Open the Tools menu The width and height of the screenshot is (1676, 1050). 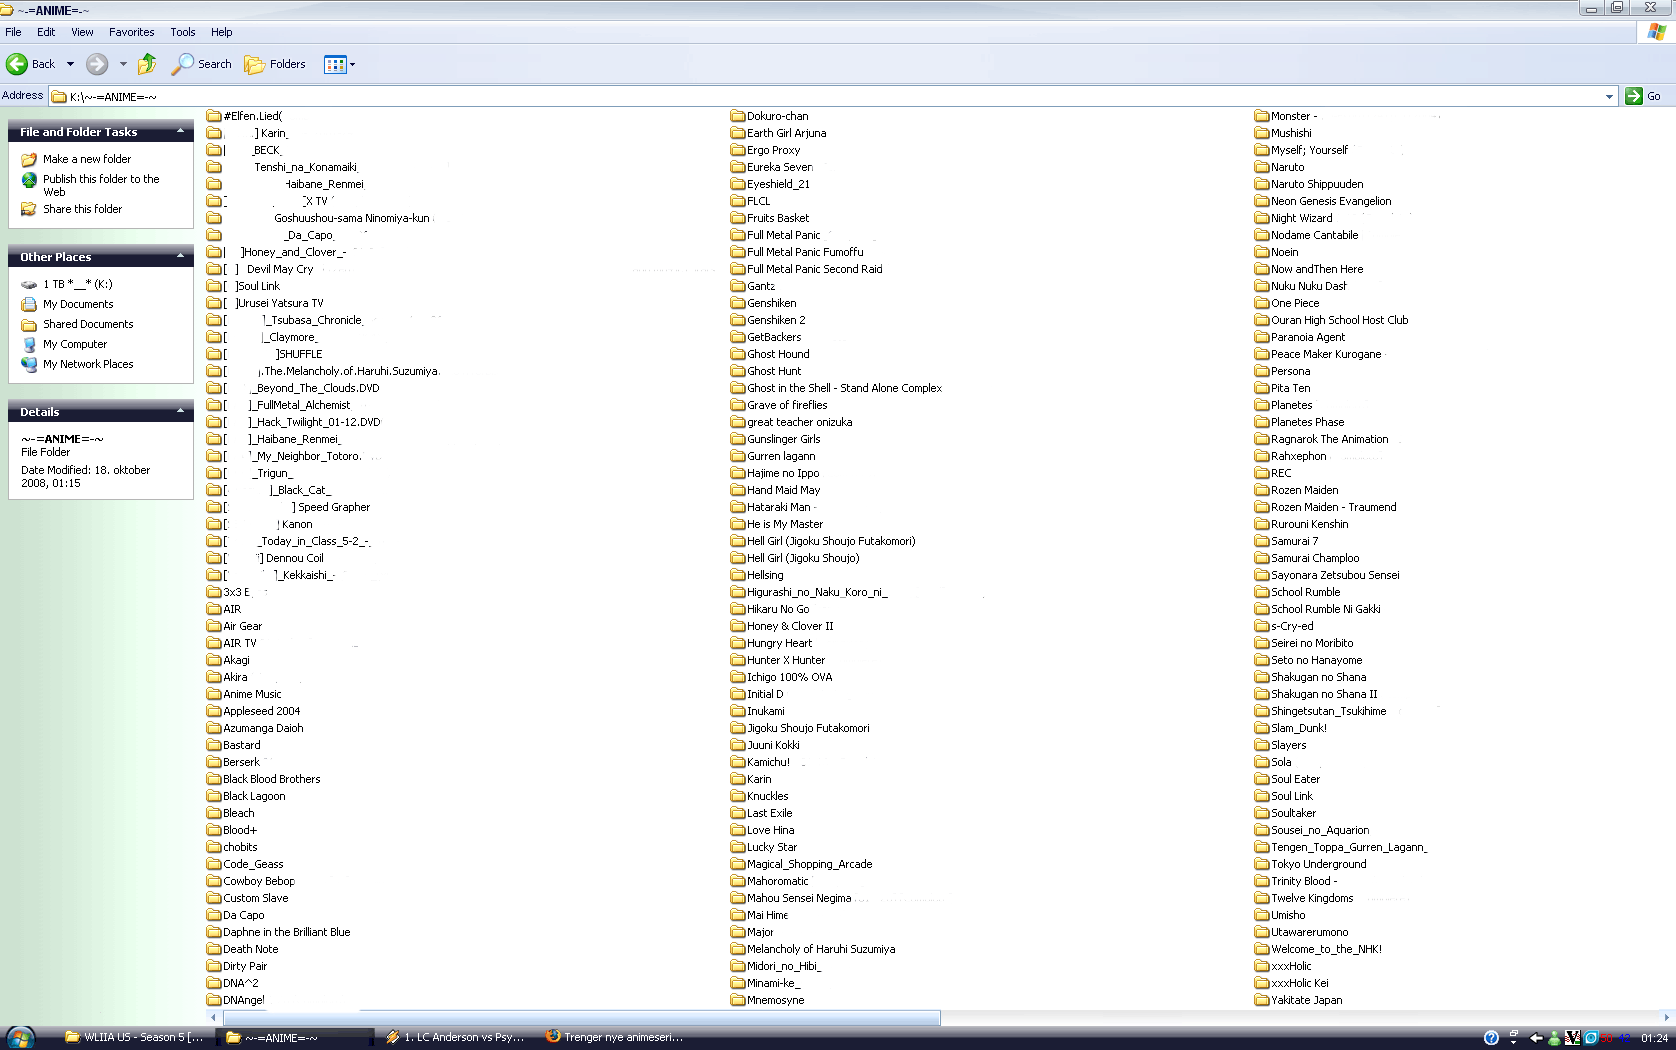(x=183, y=32)
